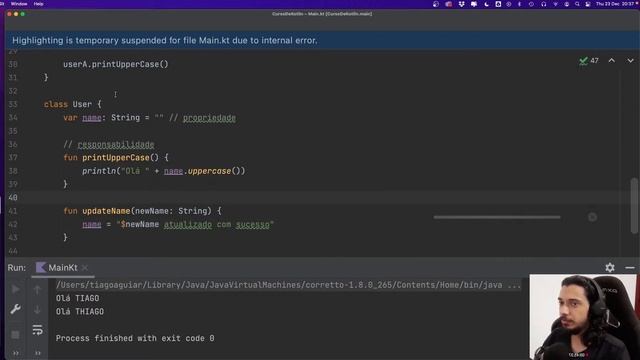Open Run panel settings gear

[610, 267]
